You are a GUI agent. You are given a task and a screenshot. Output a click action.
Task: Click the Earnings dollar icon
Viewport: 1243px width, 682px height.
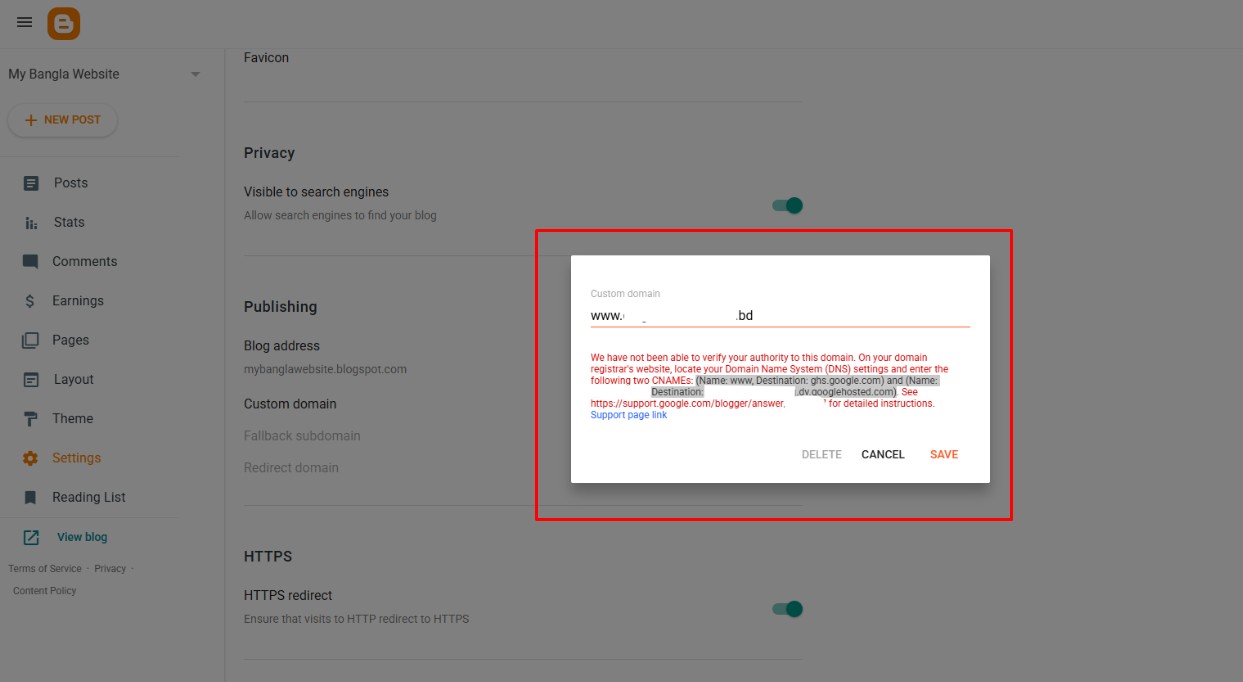pos(30,301)
